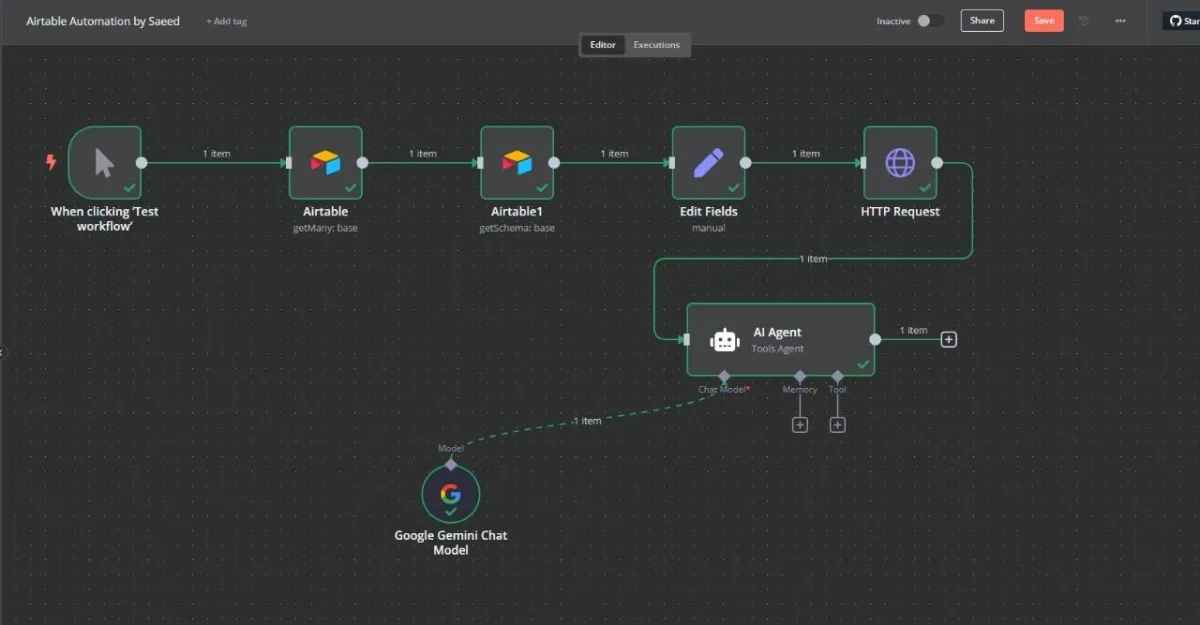Click the GitHub Star button
The height and width of the screenshot is (625, 1200).
tap(1181, 20)
